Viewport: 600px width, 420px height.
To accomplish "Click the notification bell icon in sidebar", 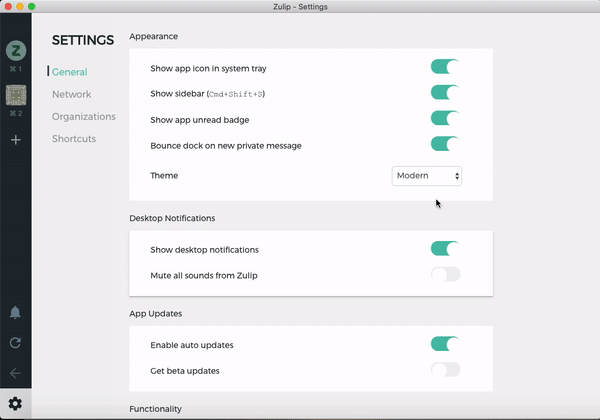I will tap(15, 313).
